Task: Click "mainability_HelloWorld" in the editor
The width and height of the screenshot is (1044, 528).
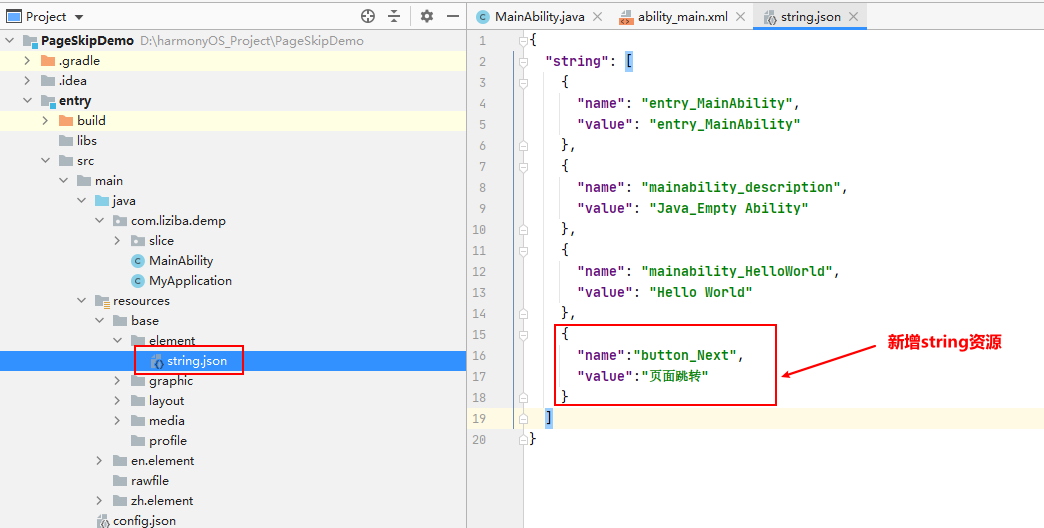Action: tap(737, 272)
